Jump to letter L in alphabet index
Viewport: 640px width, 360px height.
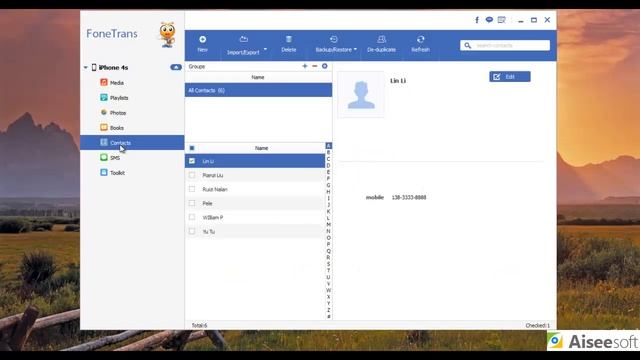coord(329,218)
